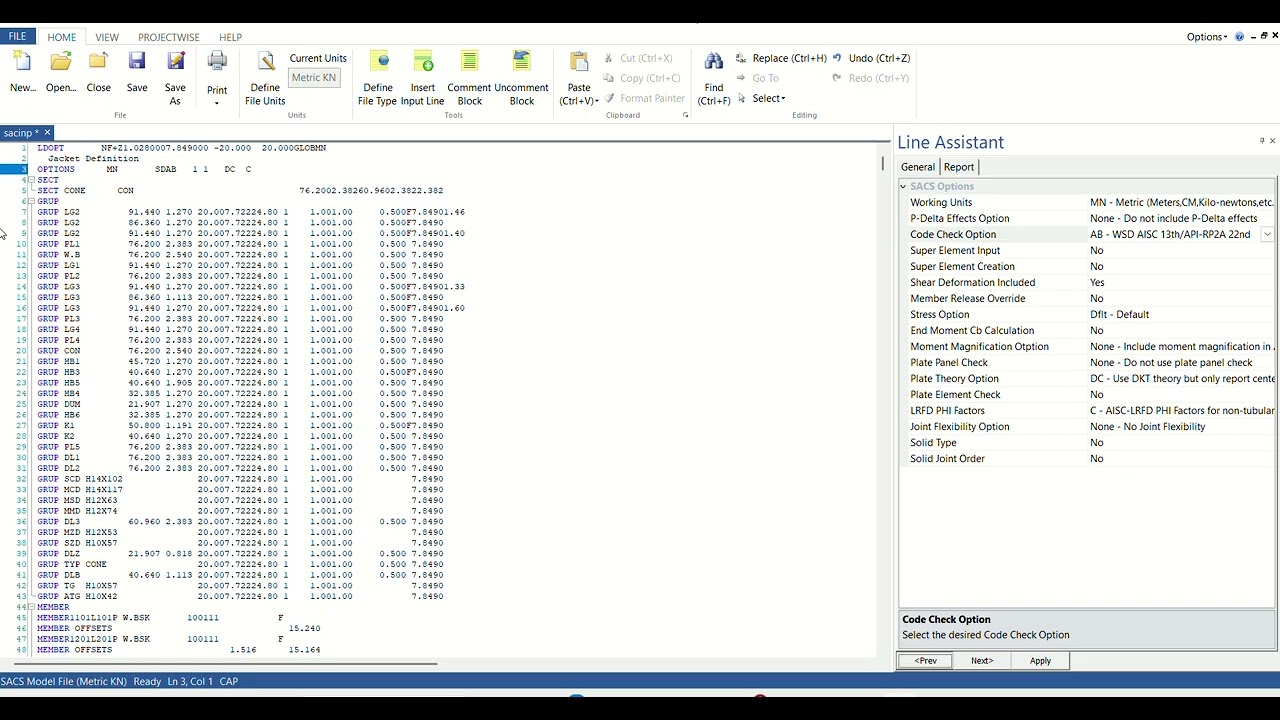Select the Plate Theory Option value
The width and height of the screenshot is (1280, 720).
click(x=1181, y=378)
